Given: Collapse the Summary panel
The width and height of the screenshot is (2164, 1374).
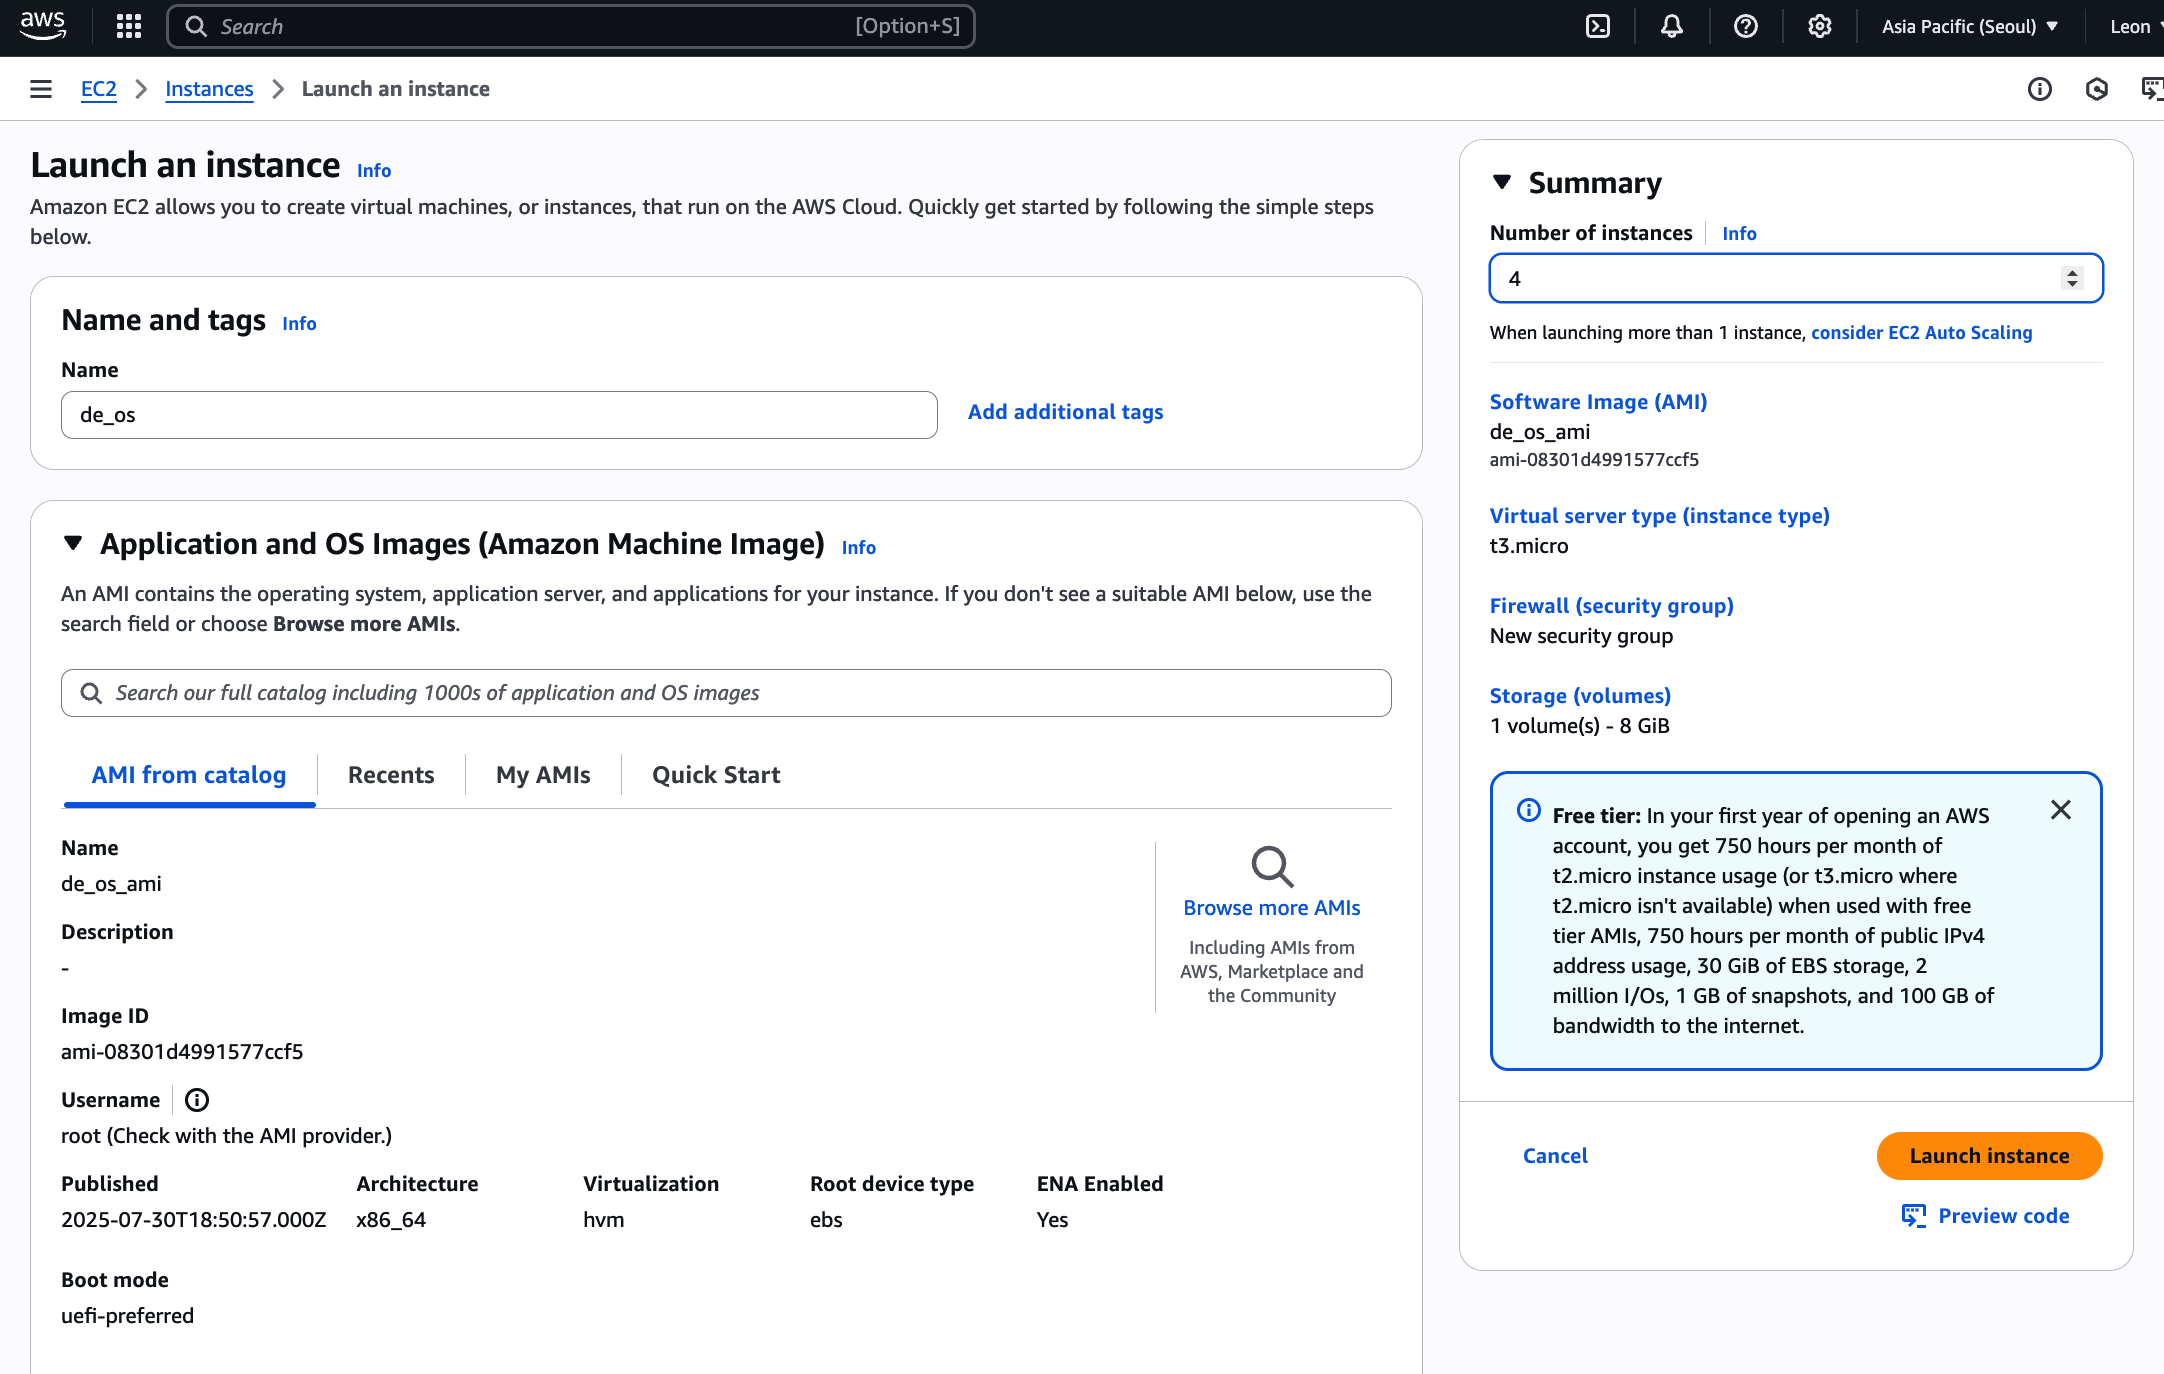Looking at the screenshot, I should [x=1502, y=182].
